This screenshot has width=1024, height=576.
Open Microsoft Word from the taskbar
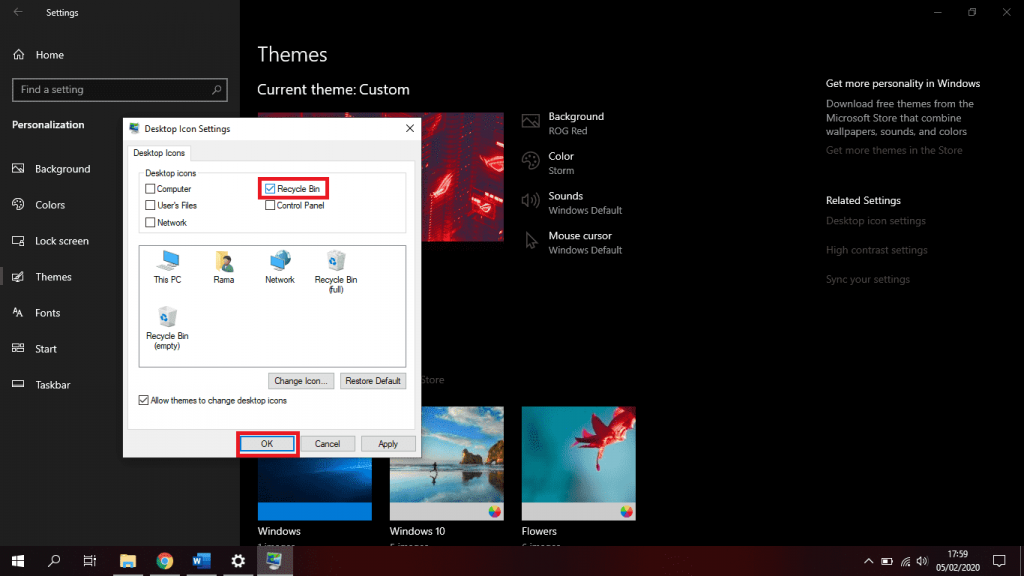coord(201,561)
